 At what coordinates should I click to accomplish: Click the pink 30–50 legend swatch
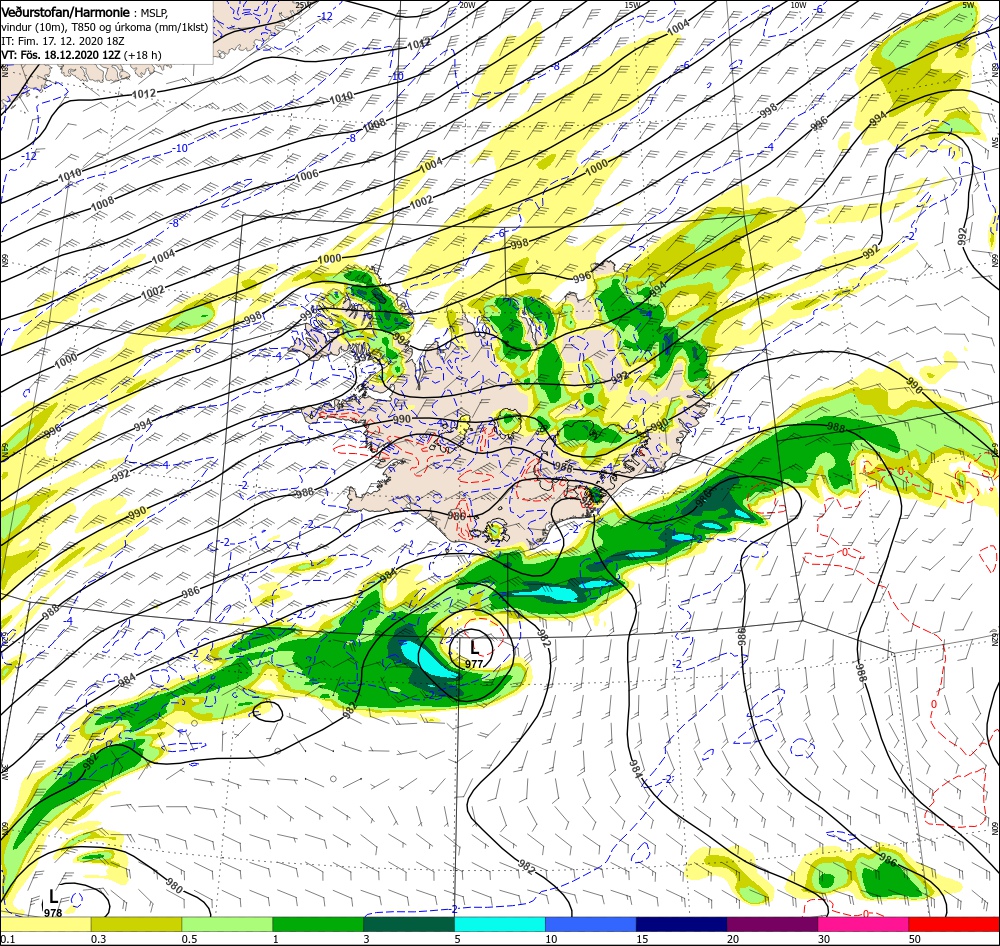coord(863,924)
